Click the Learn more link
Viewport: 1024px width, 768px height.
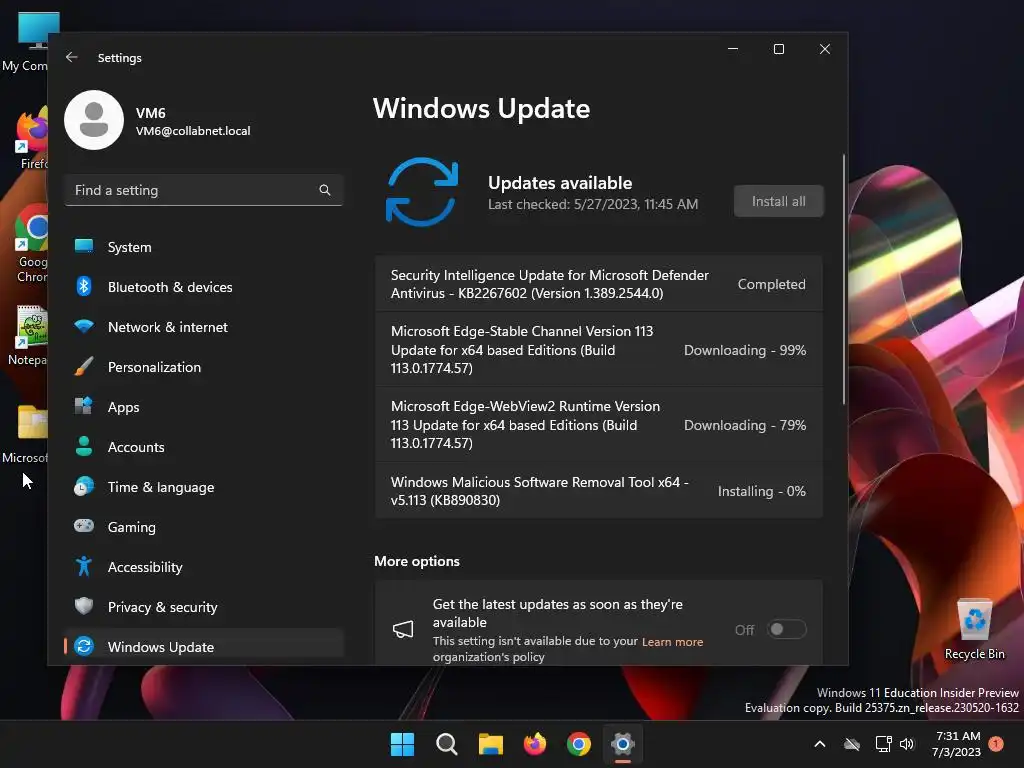[672, 642]
